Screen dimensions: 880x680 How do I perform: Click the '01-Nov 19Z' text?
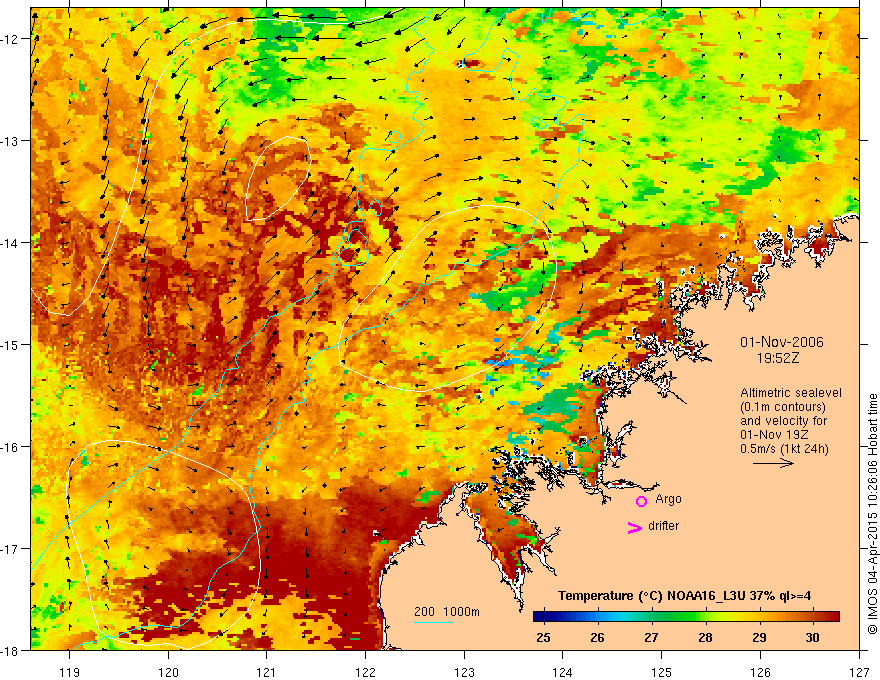(x=773, y=435)
